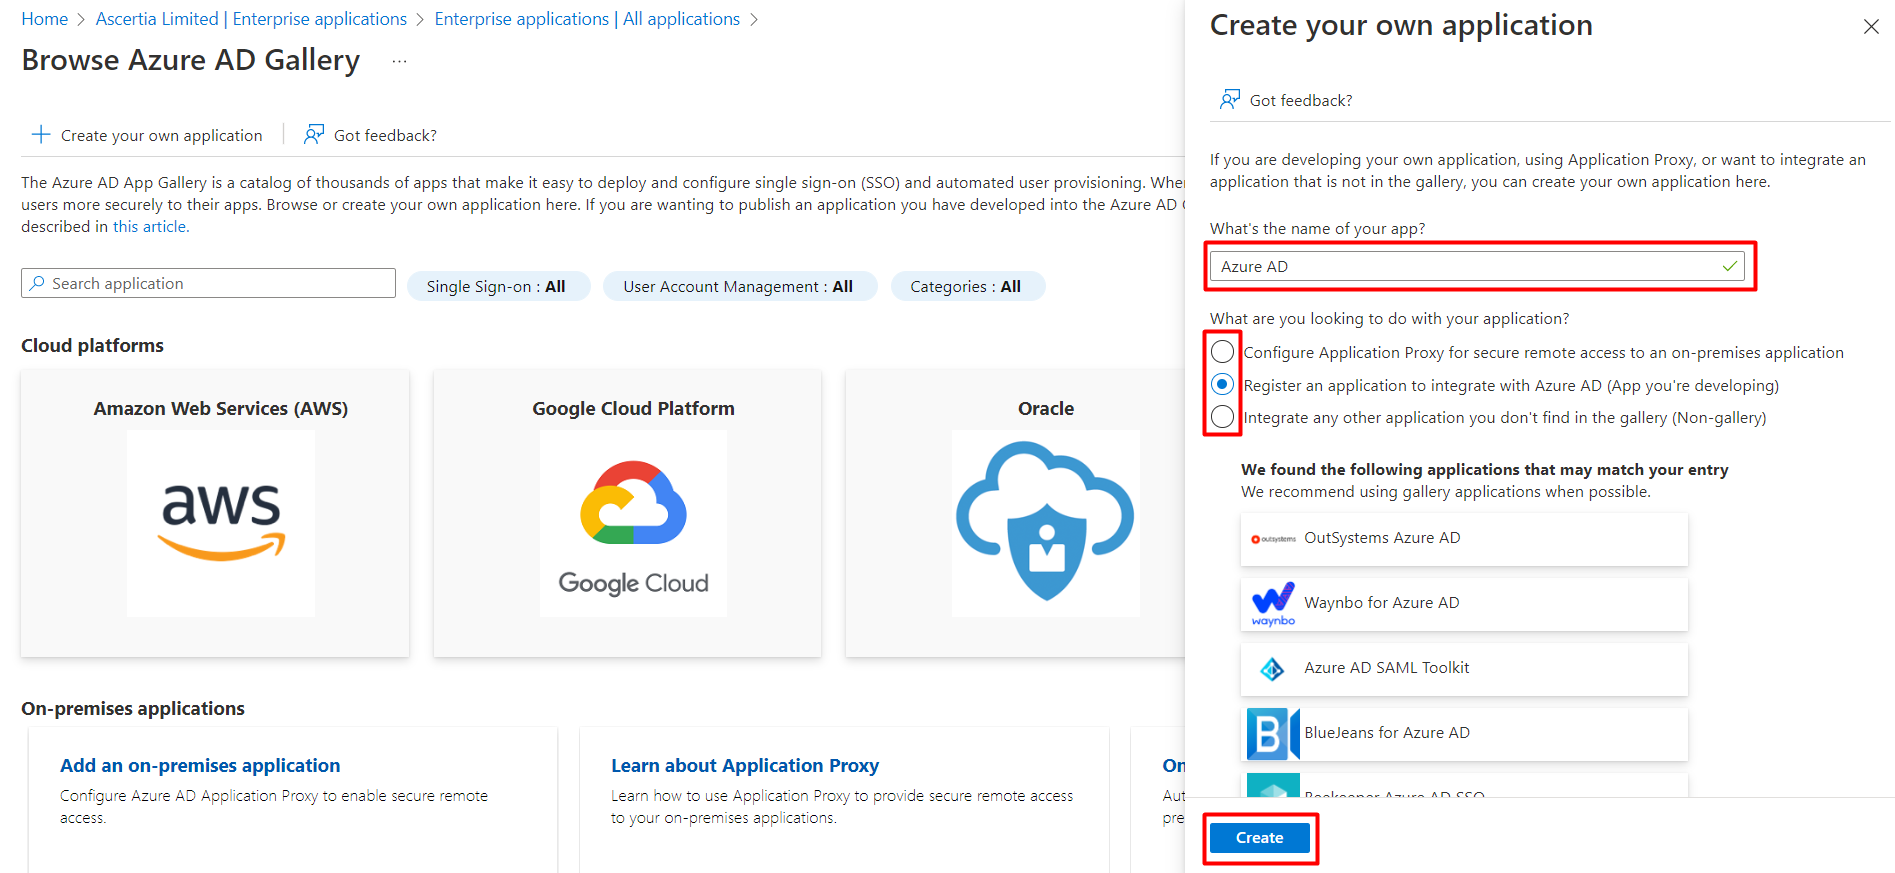Click the plus icon for Create your own application

(x=41, y=134)
